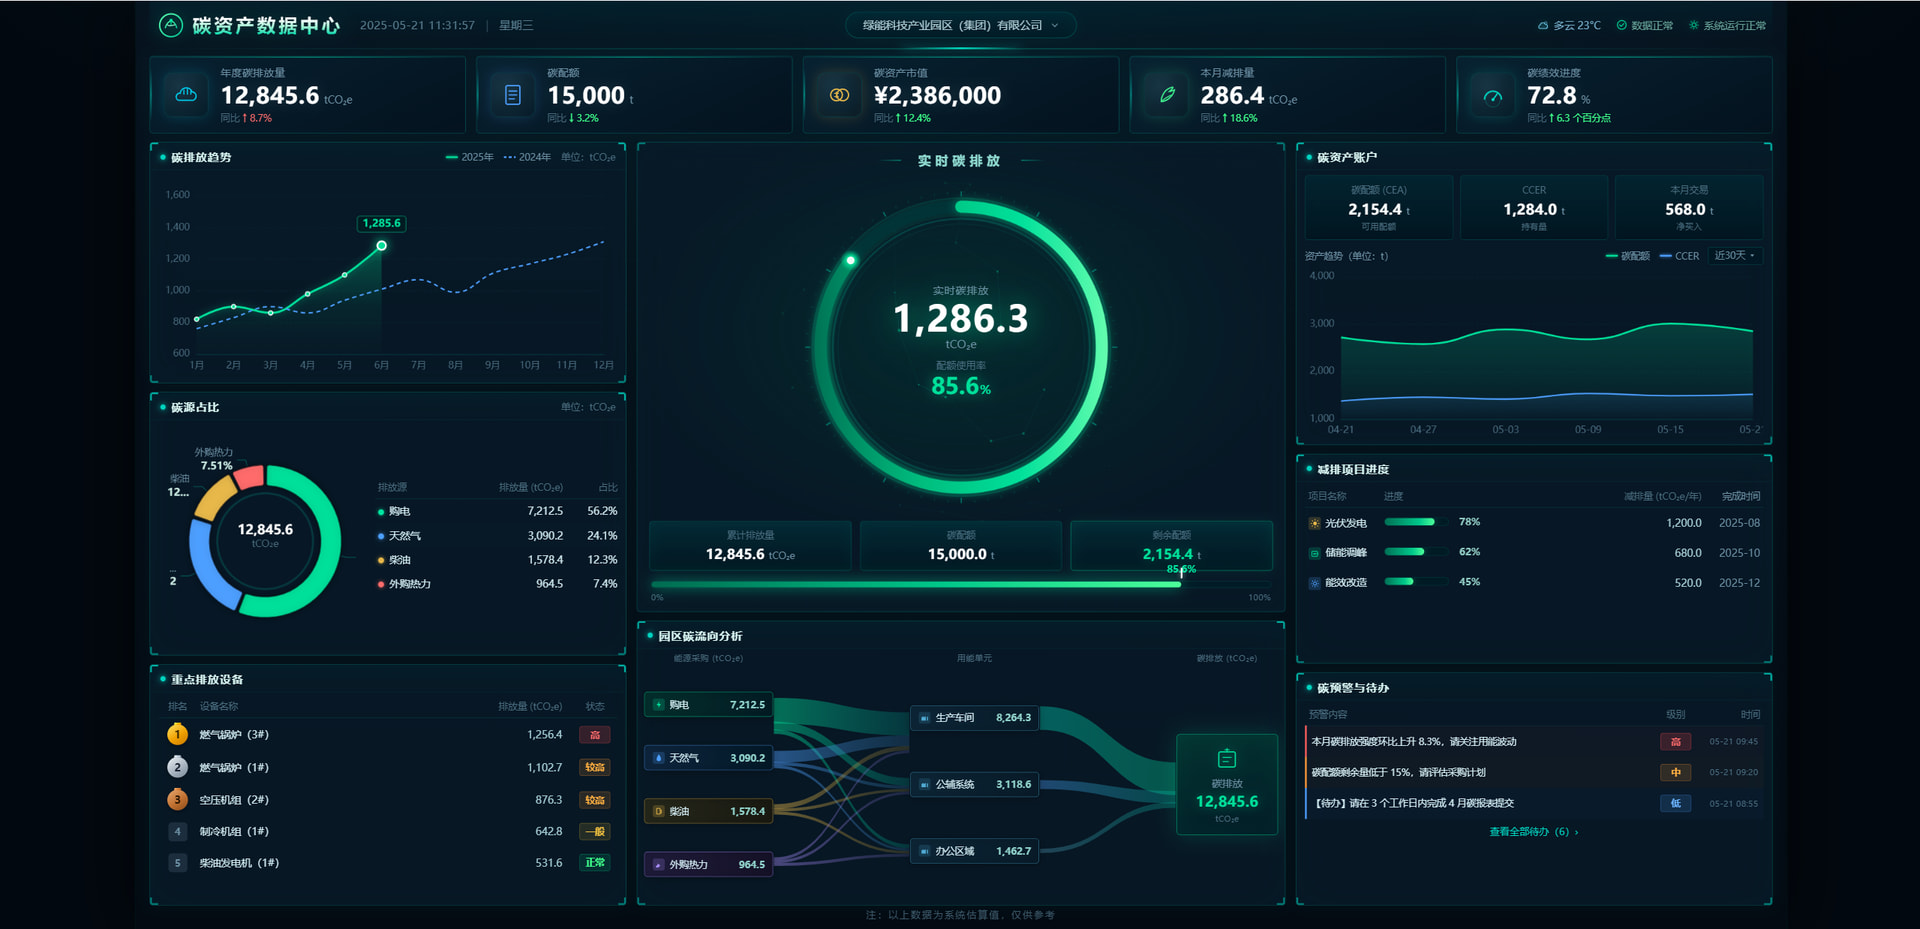
Task: Click the clipboard icon above 碳排放 12,845.6
Action: point(1227,759)
